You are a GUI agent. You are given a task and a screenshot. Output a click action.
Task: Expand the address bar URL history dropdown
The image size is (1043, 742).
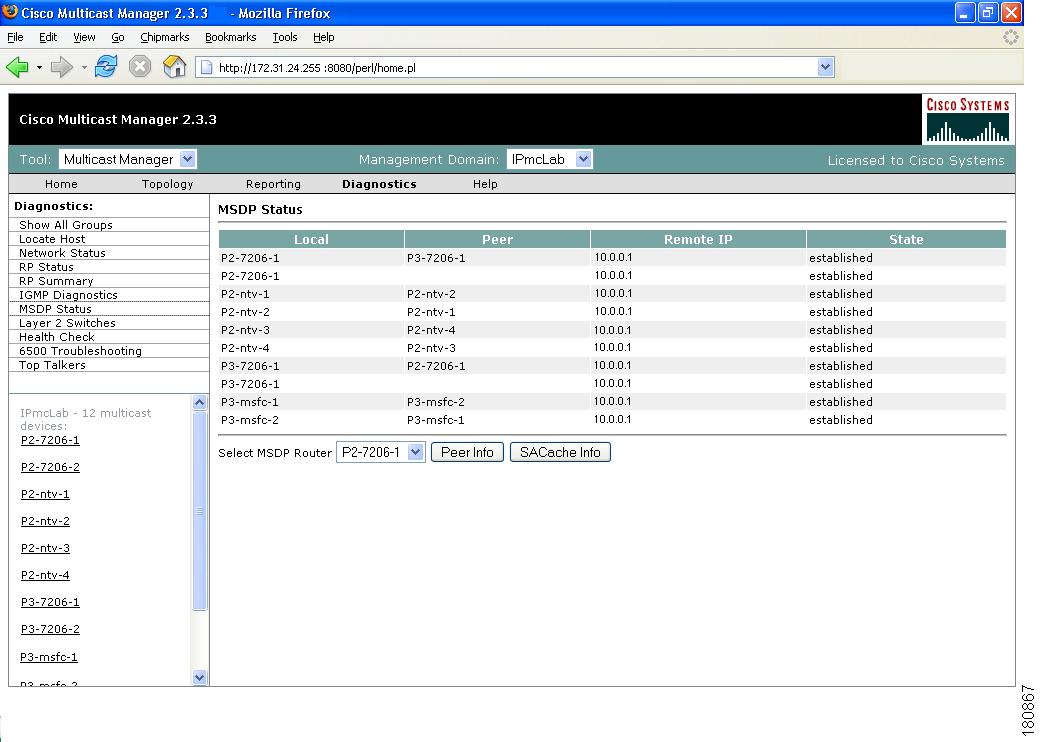(825, 67)
